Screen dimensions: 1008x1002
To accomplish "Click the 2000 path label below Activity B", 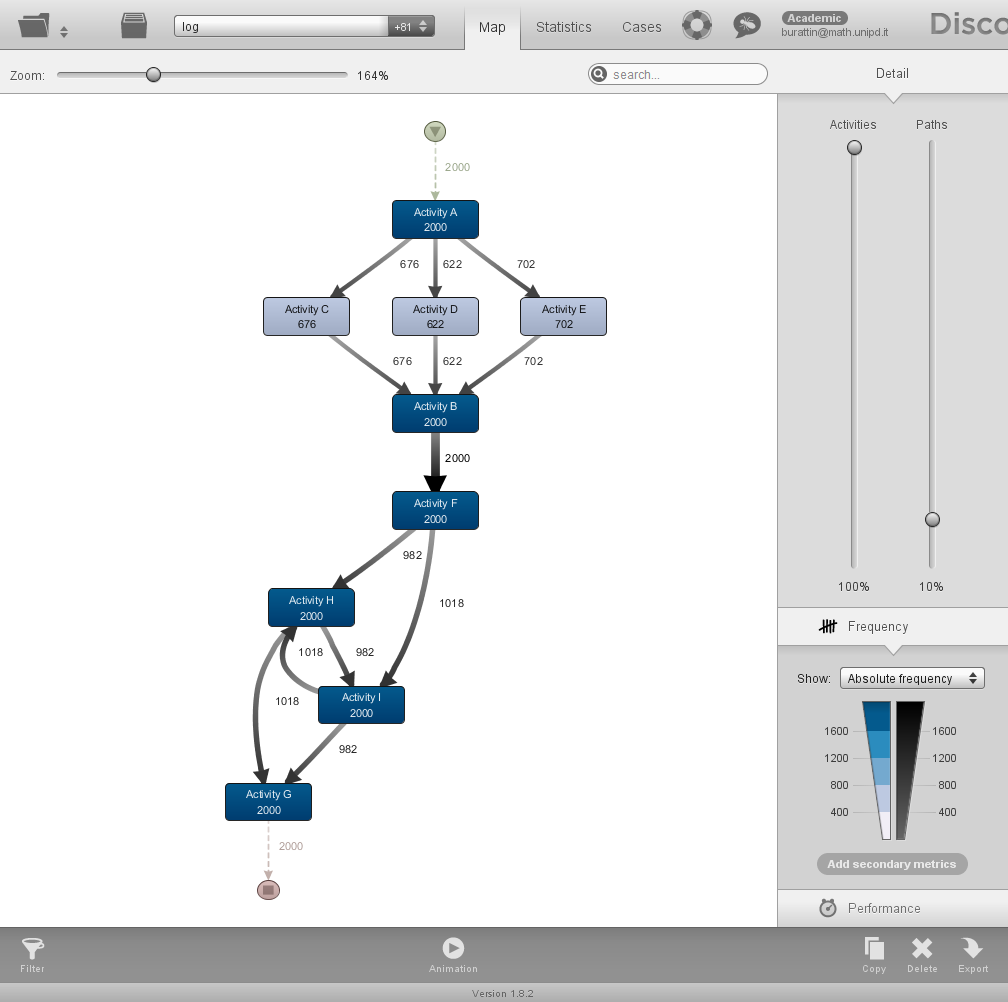I will click(457, 458).
